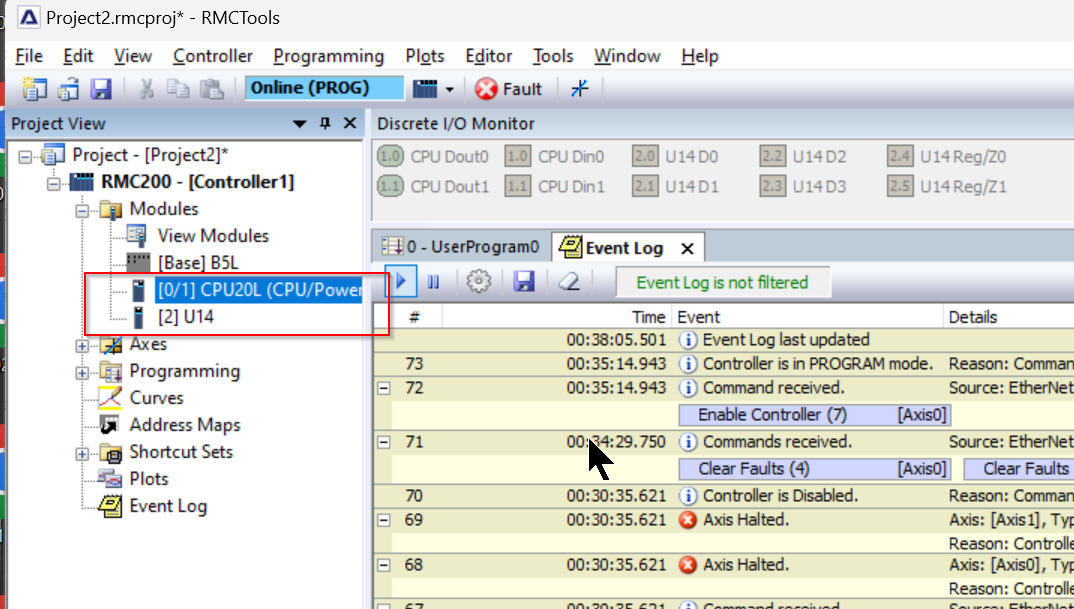This screenshot has width=1074, height=609.
Task: Click the U14 Reg/Z0 indicator 2.4
Action: pos(900,156)
